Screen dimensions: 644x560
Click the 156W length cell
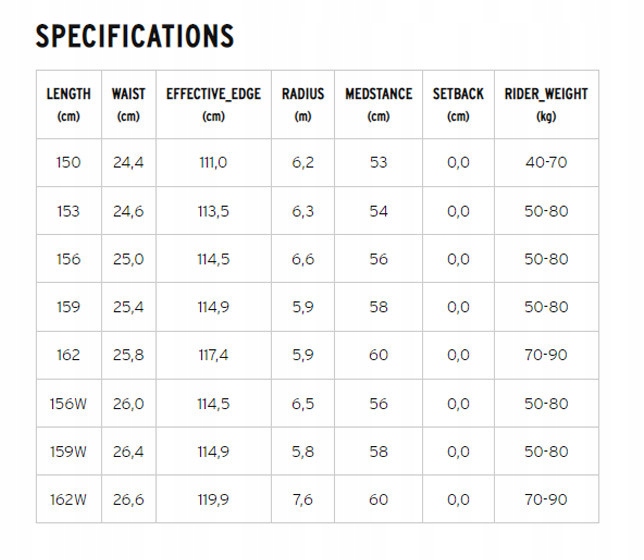click(x=68, y=403)
